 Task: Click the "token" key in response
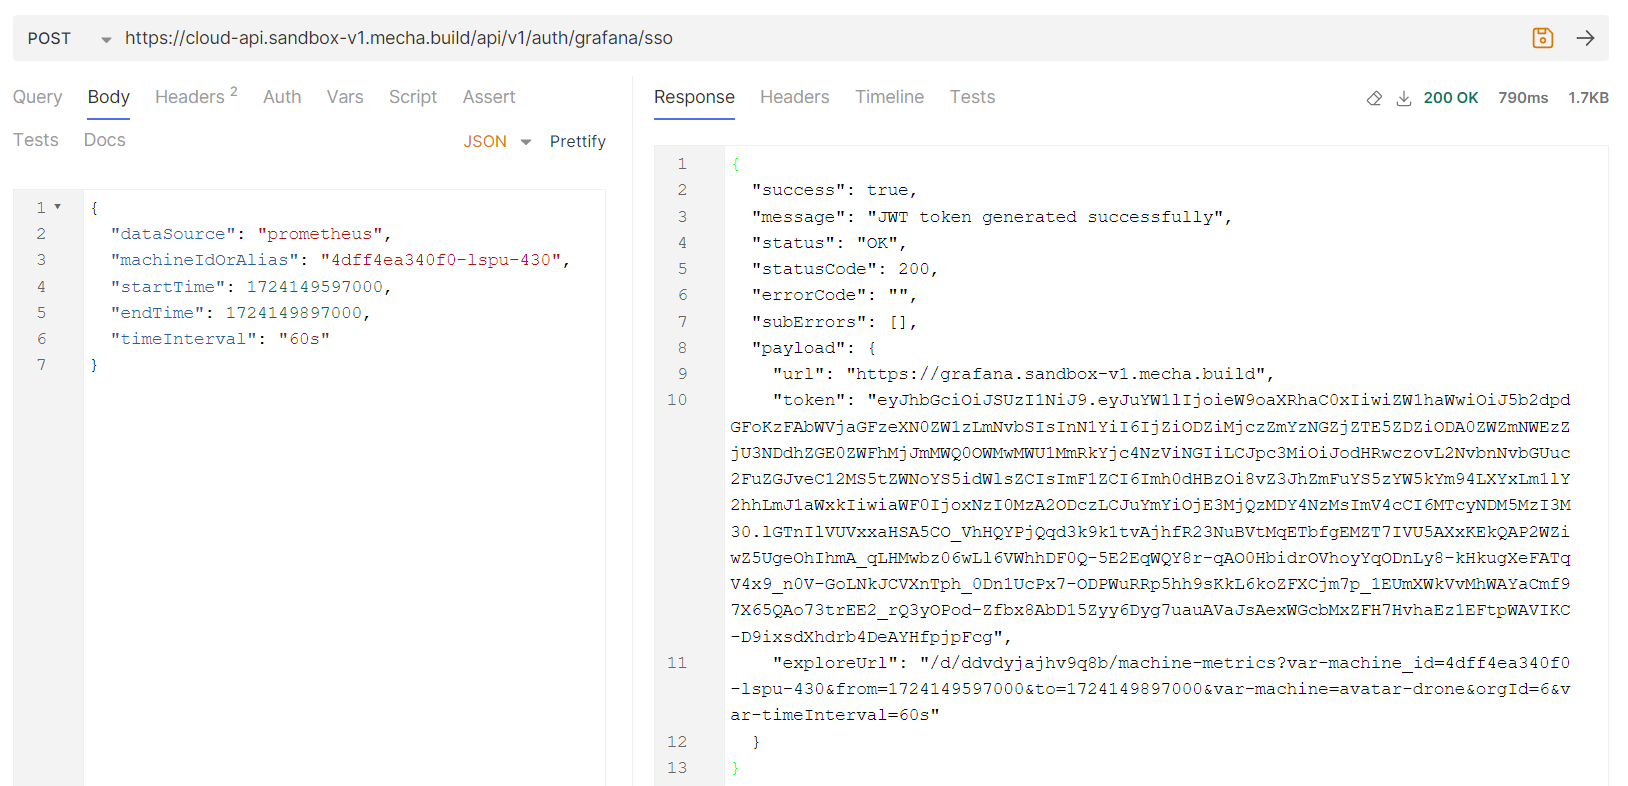(808, 400)
